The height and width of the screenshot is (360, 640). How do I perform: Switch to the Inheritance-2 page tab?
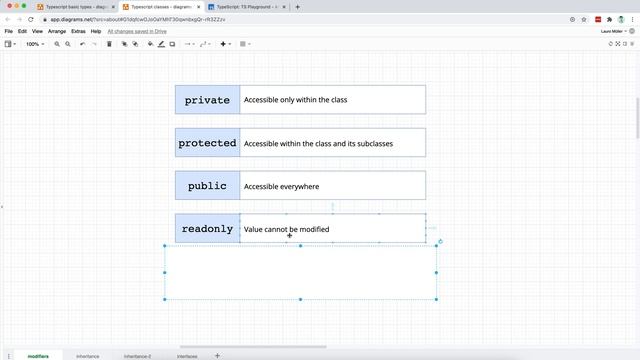137,356
